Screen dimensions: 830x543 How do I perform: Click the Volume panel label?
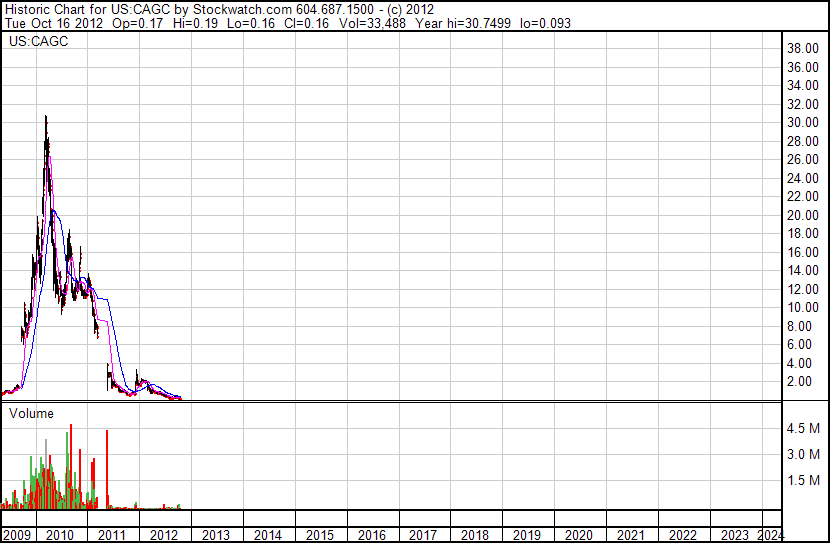point(32,413)
